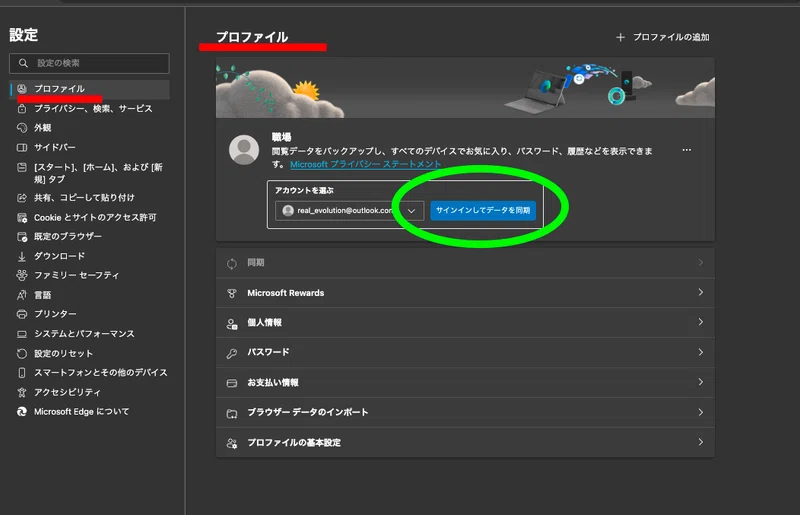This screenshot has height=515, width=800.
Task: Click the システムとパフォーマンス laptop icon
Action: pos(22,334)
